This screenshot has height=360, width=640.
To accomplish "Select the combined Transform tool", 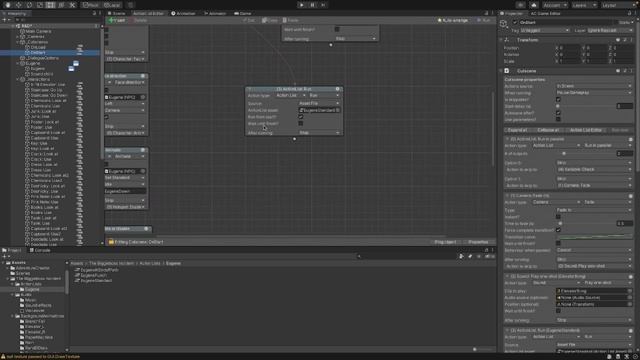I will [61, 5].
